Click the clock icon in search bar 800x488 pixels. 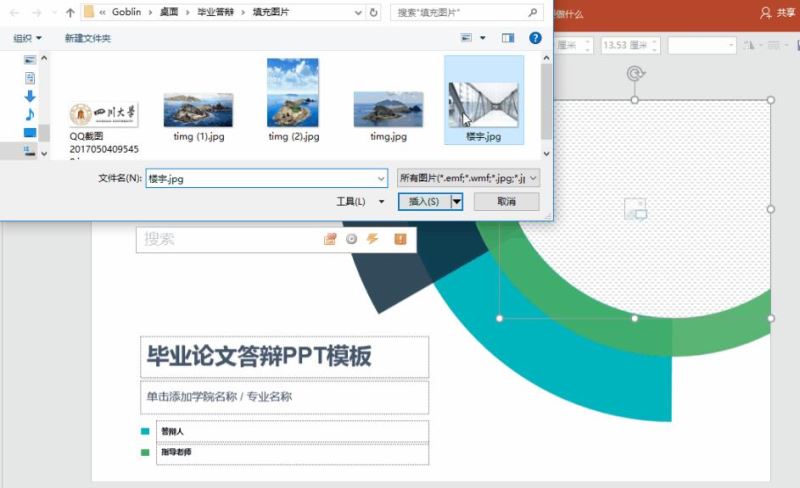tap(352, 239)
